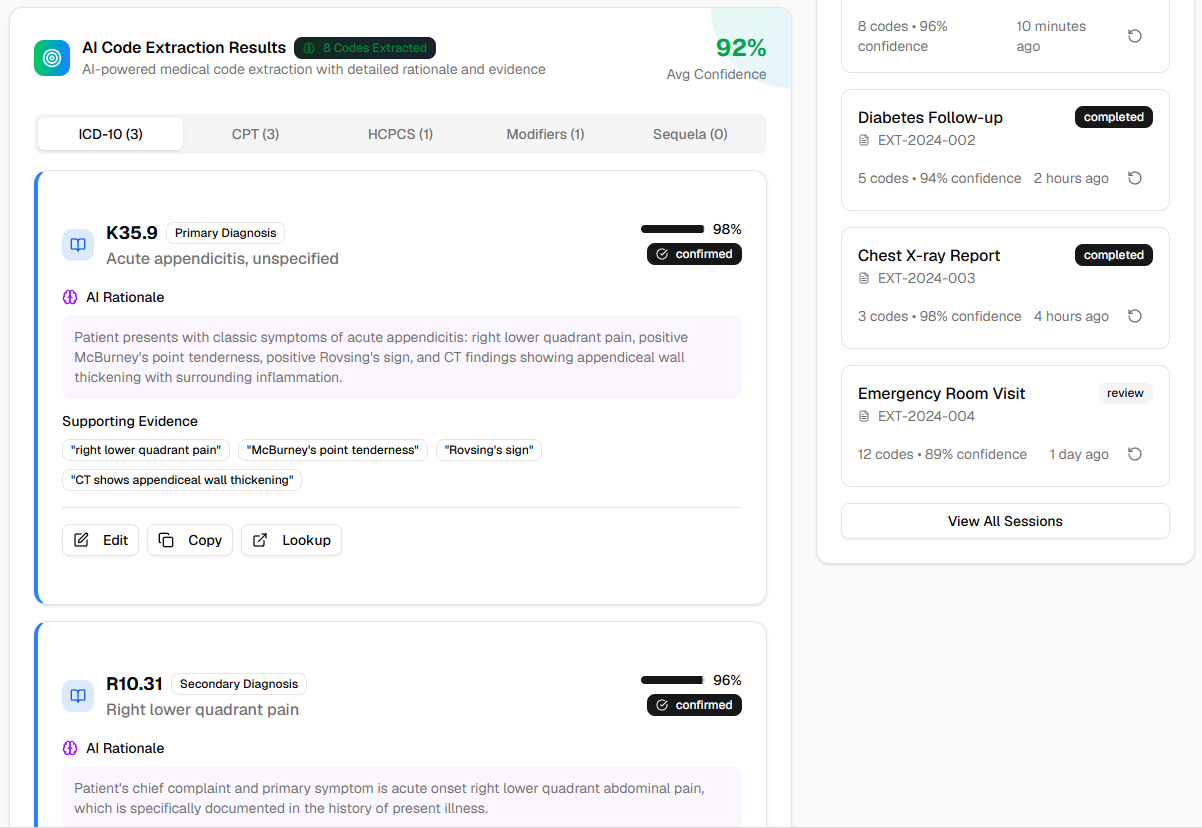Image resolution: width=1202 pixels, height=828 pixels.
Task: Click the AI Code Extraction target logo icon
Action: [52, 58]
